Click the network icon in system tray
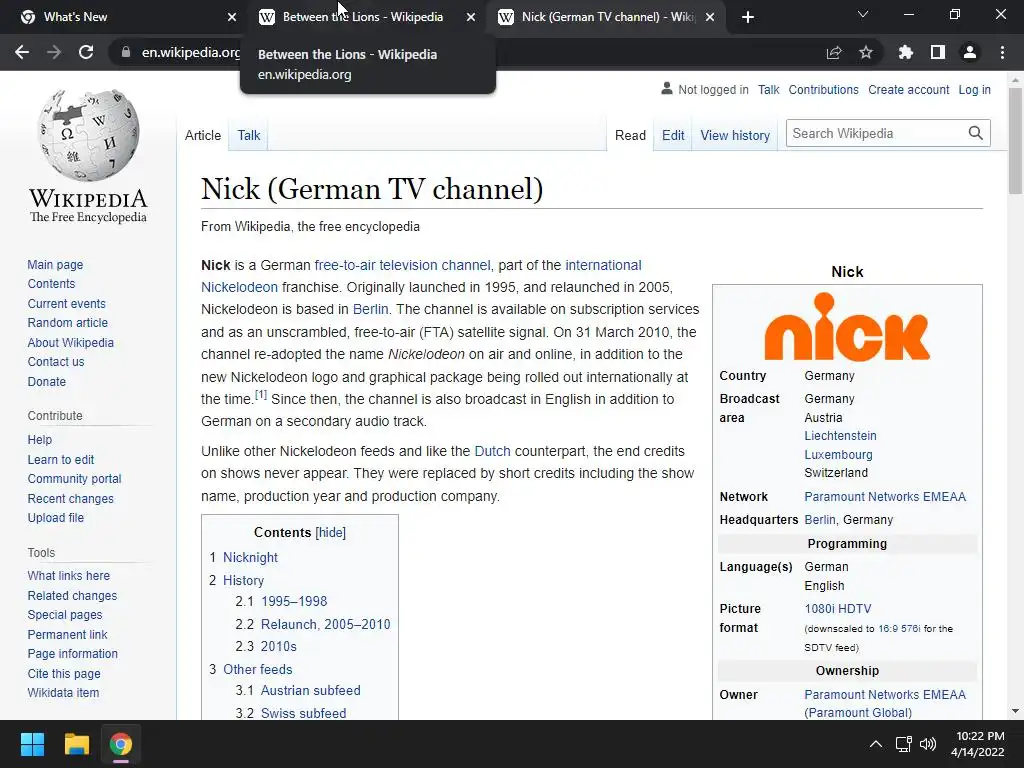The image size is (1024, 768). tap(904, 744)
